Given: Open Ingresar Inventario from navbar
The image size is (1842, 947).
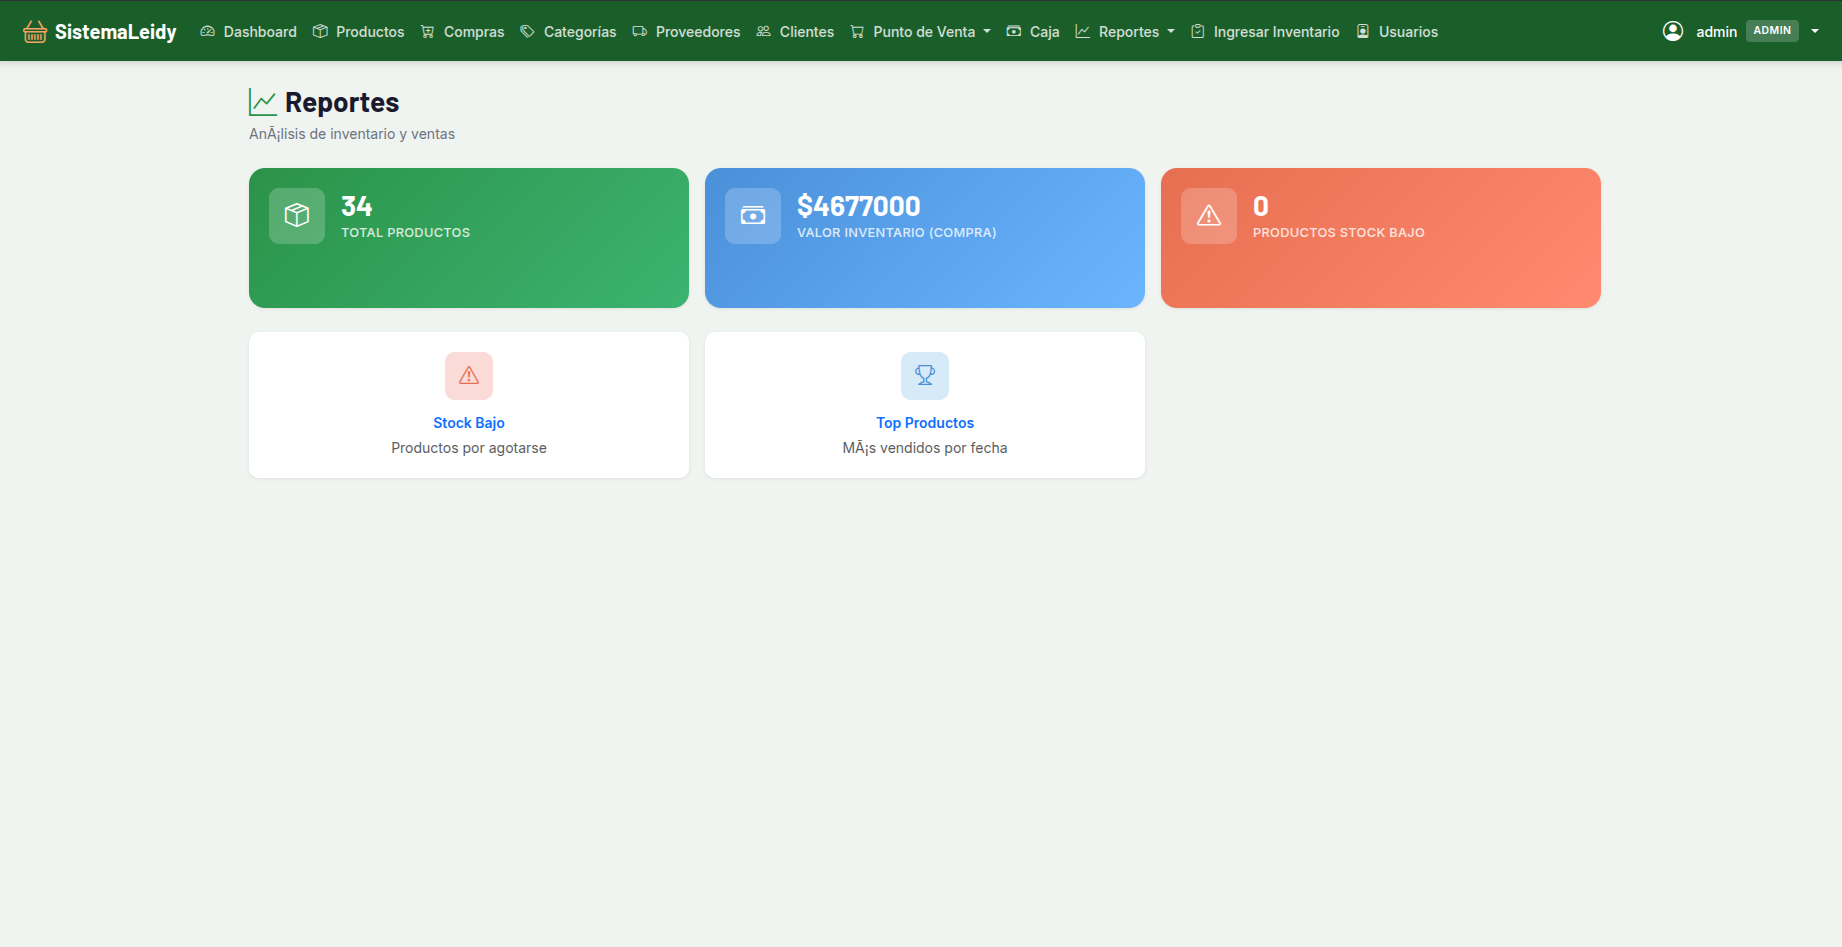Looking at the screenshot, I should click(x=1265, y=32).
